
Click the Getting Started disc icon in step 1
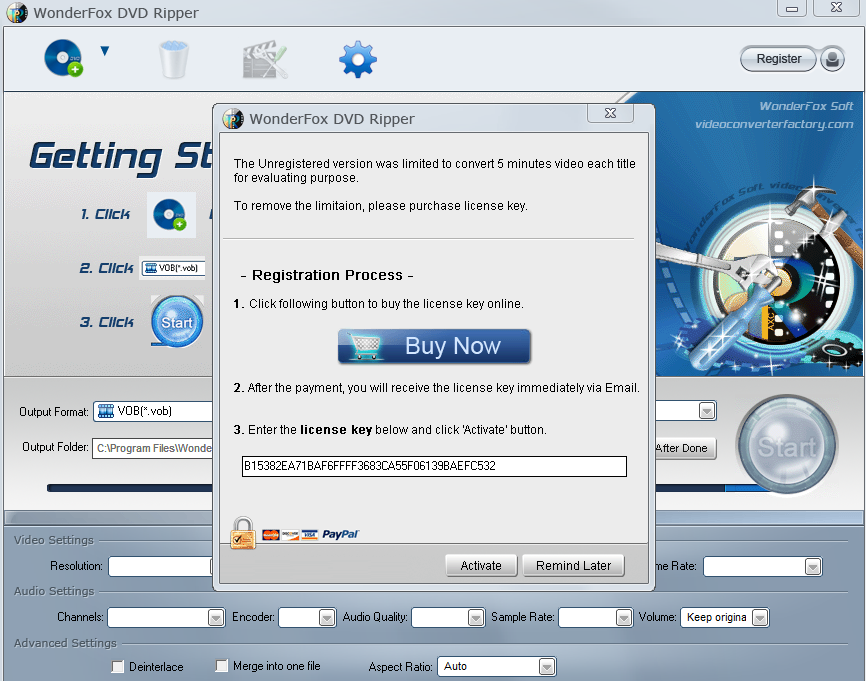pos(171,214)
